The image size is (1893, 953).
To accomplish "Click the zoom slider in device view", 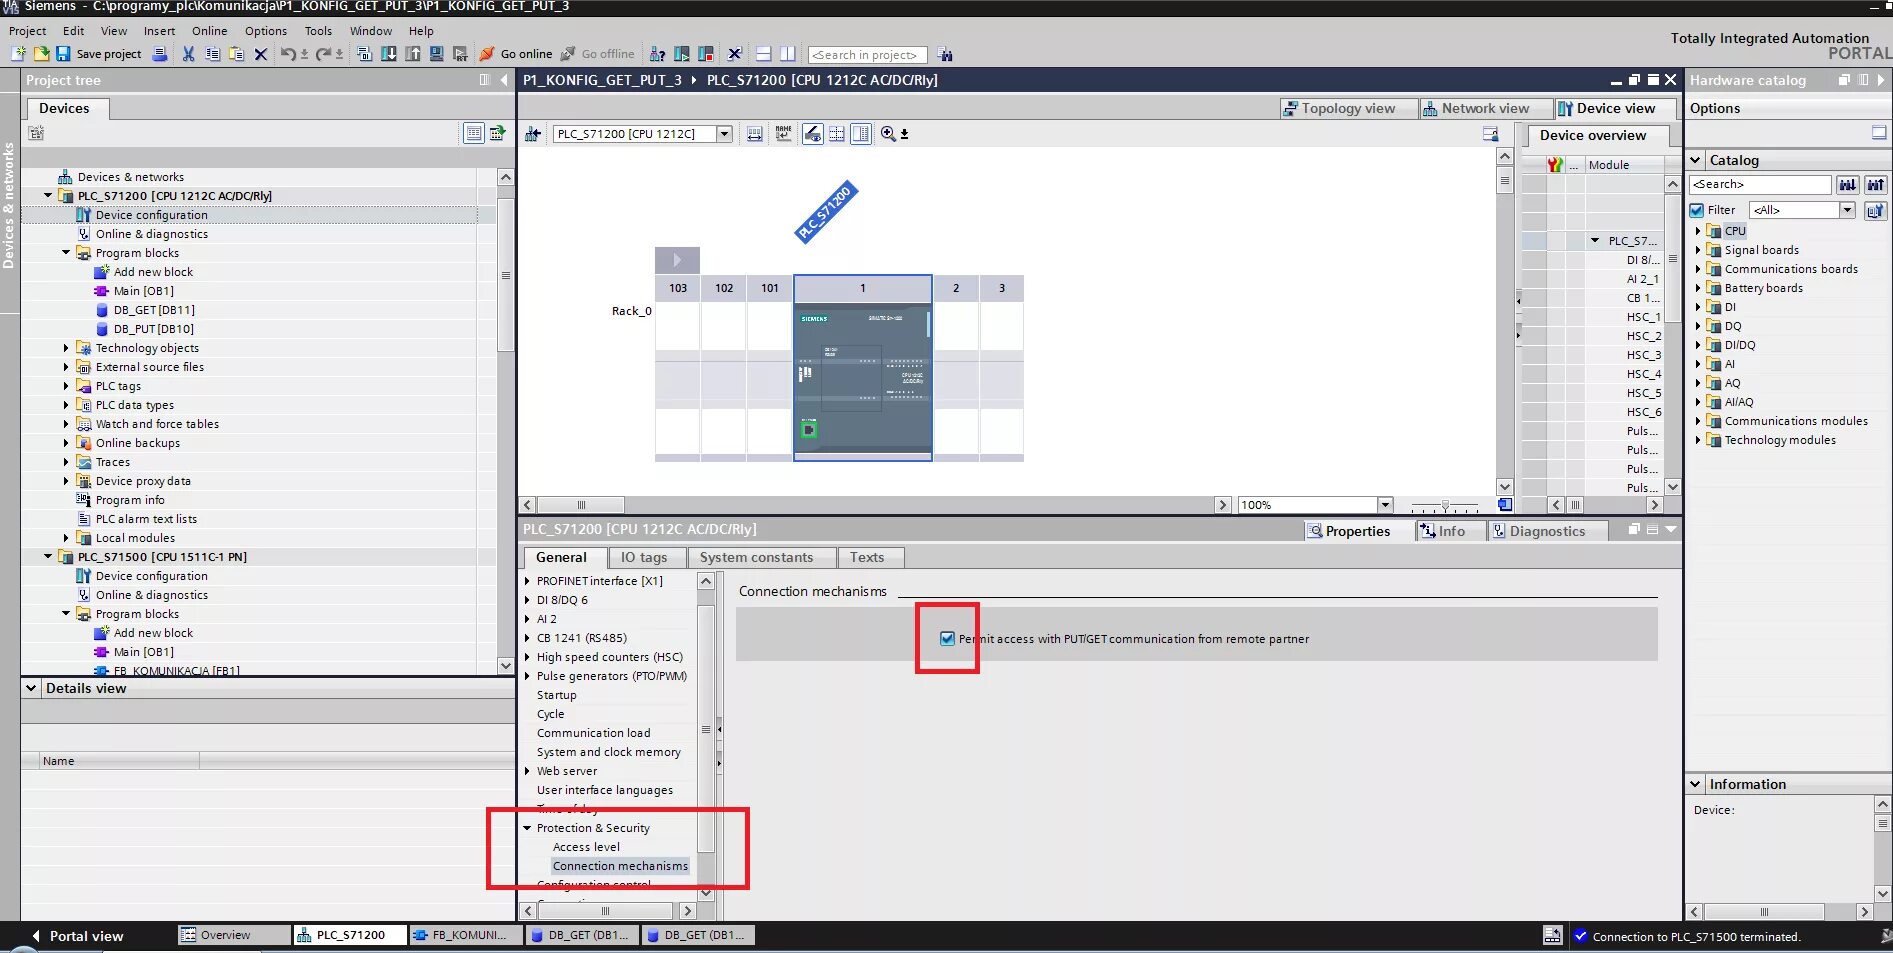I will coord(1445,505).
